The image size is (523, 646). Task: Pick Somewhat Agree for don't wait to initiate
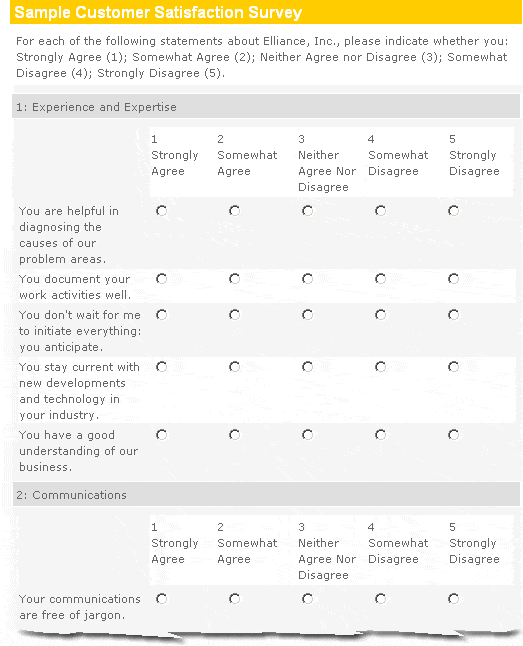point(235,315)
